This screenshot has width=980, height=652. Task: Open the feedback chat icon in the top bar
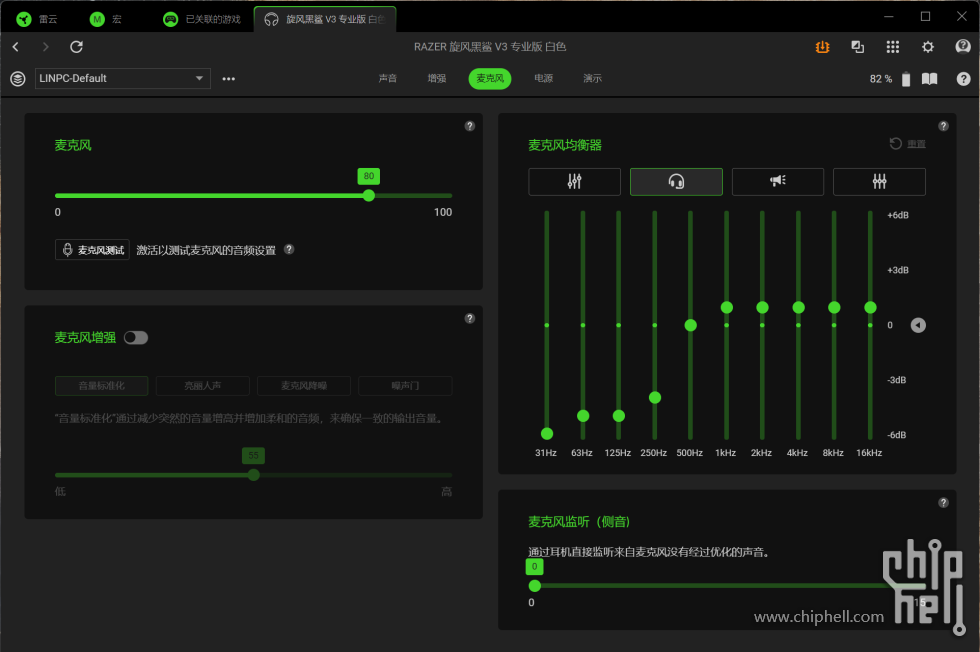(962, 46)
